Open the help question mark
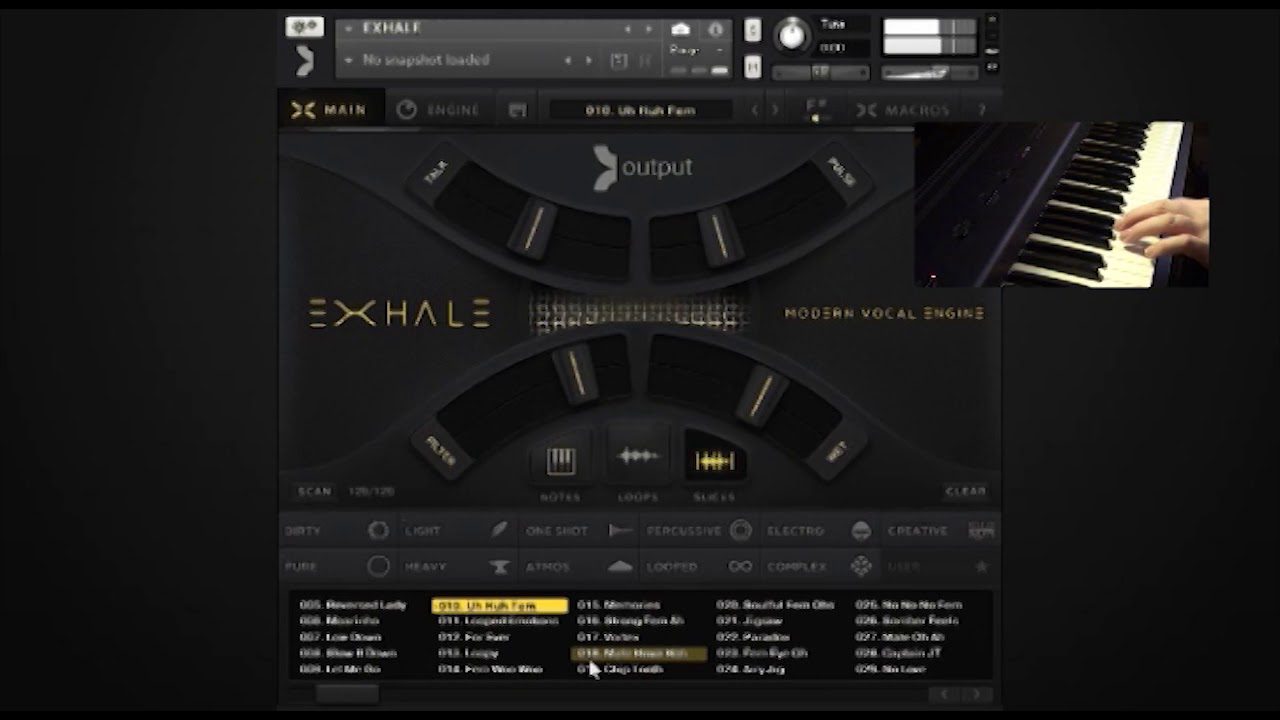This screenshot has width=1280, height=720. tap(981, 110)
